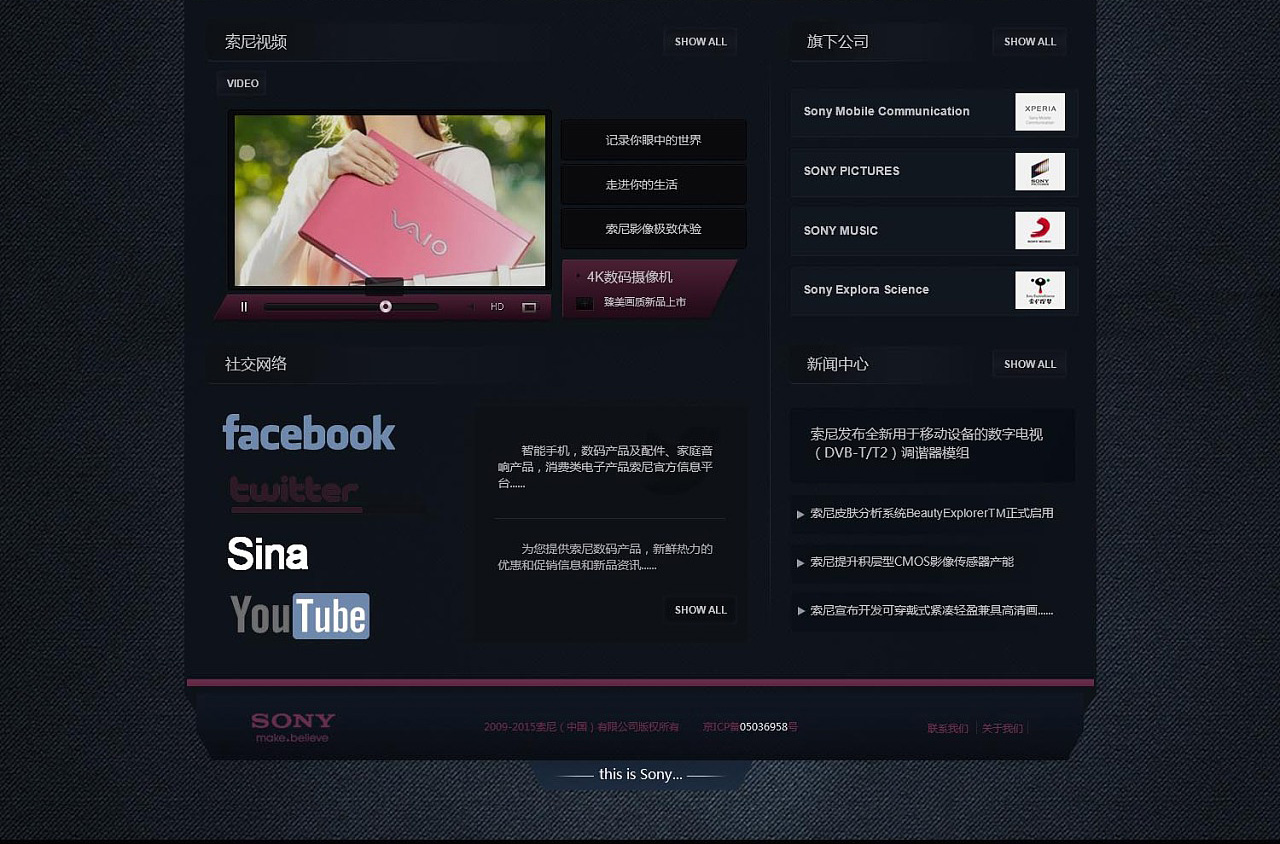Click the small thumbnail beside 臻美画质新品上市
Image resolution: width=1280 pixels, height=844 pixels.
point(585,303)
